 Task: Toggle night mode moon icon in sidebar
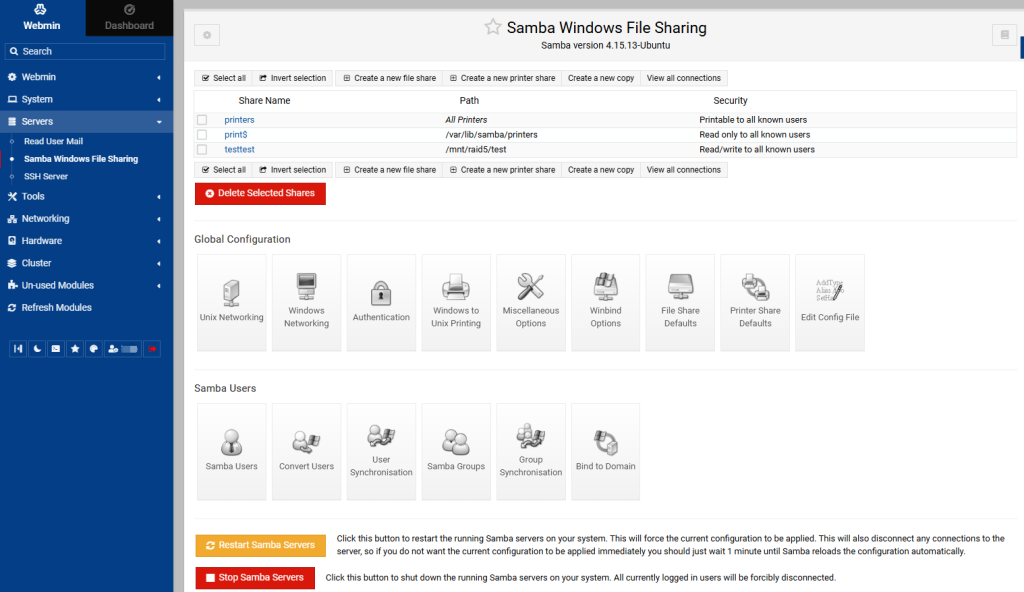pos(37,349)
